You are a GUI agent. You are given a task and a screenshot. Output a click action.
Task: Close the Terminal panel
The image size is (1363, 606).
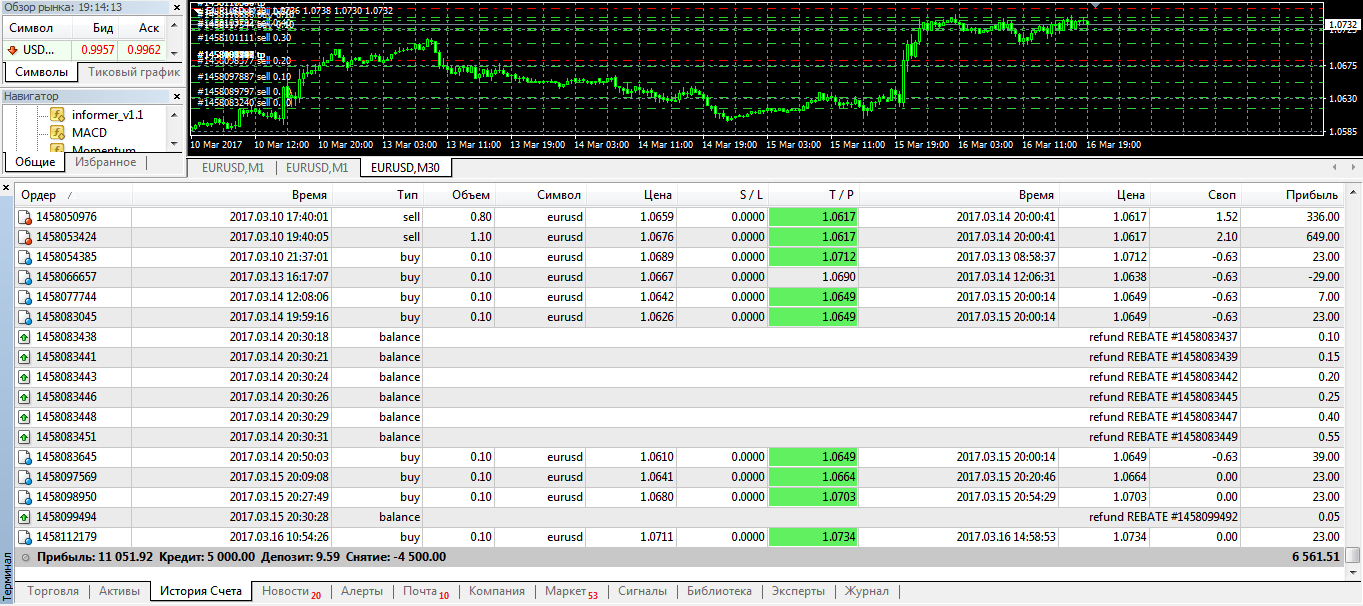pos(6,187)
